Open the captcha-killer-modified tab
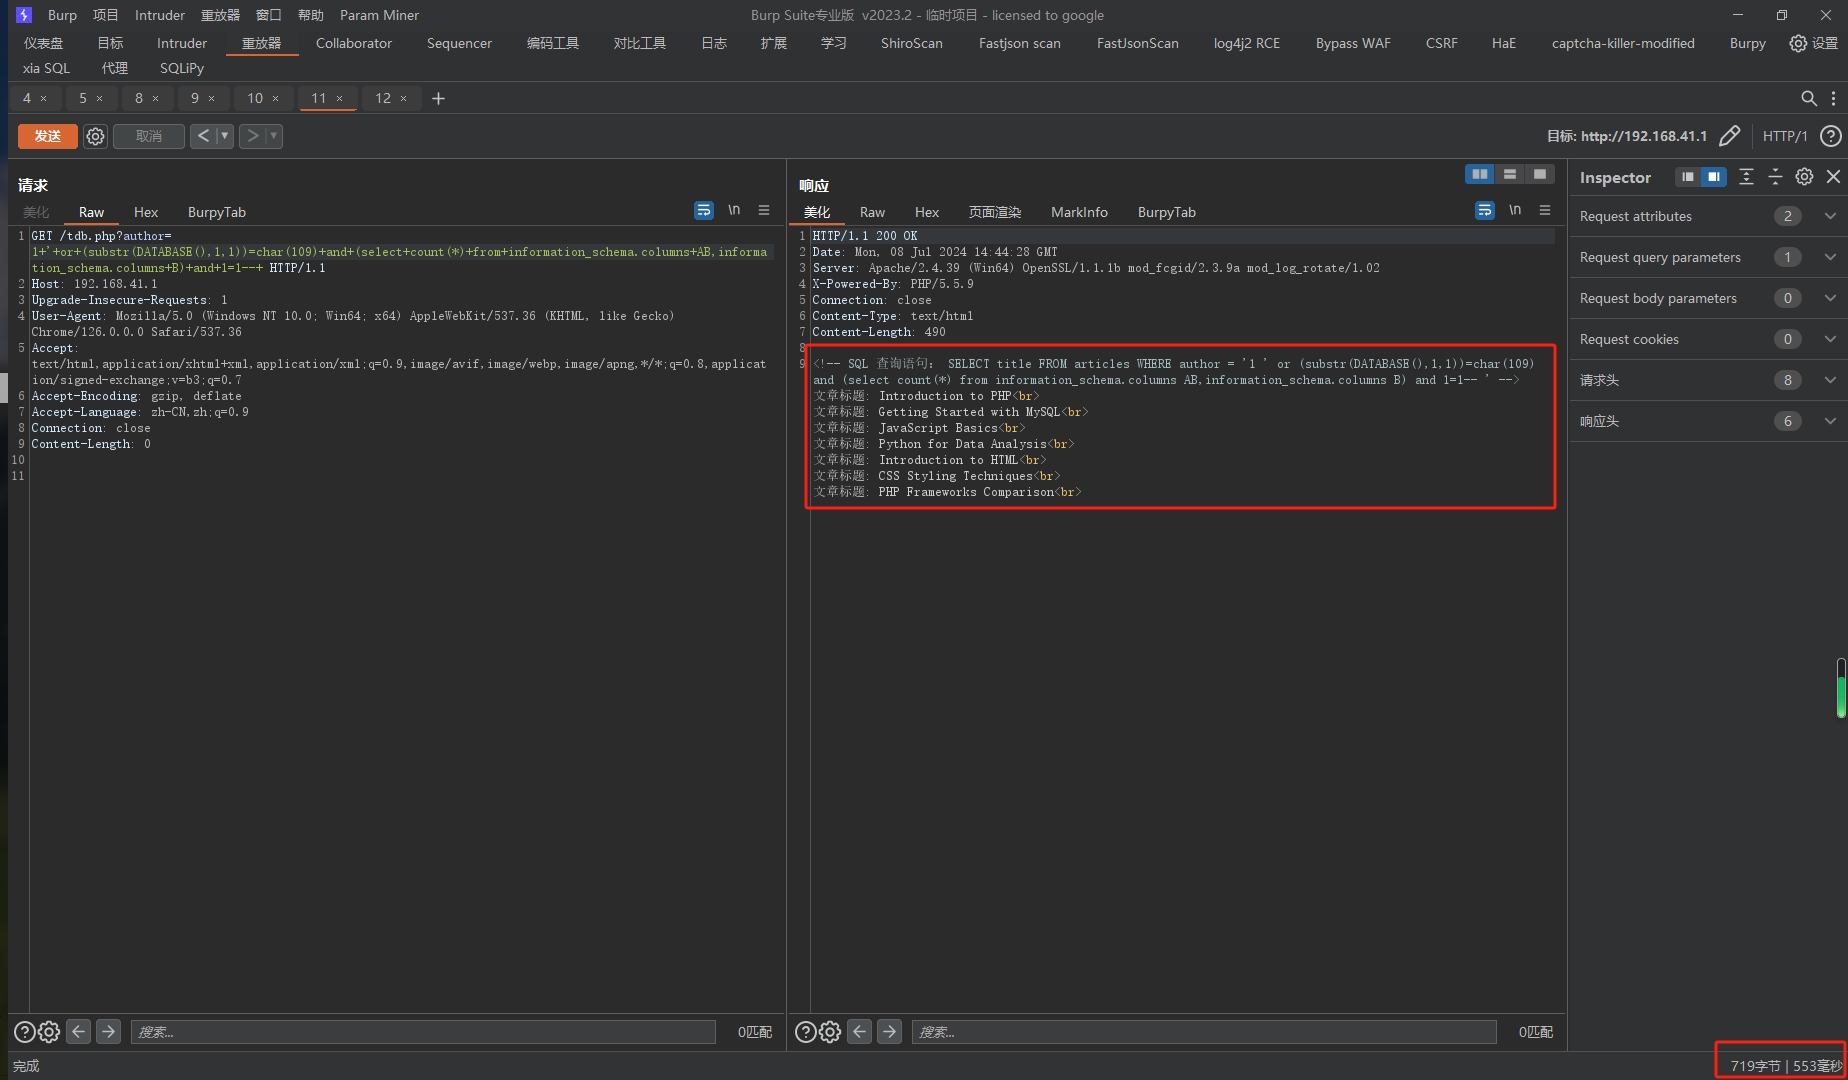Image resolution: width=1848 pixels, height=1080 pixels. pos(1623,43)
